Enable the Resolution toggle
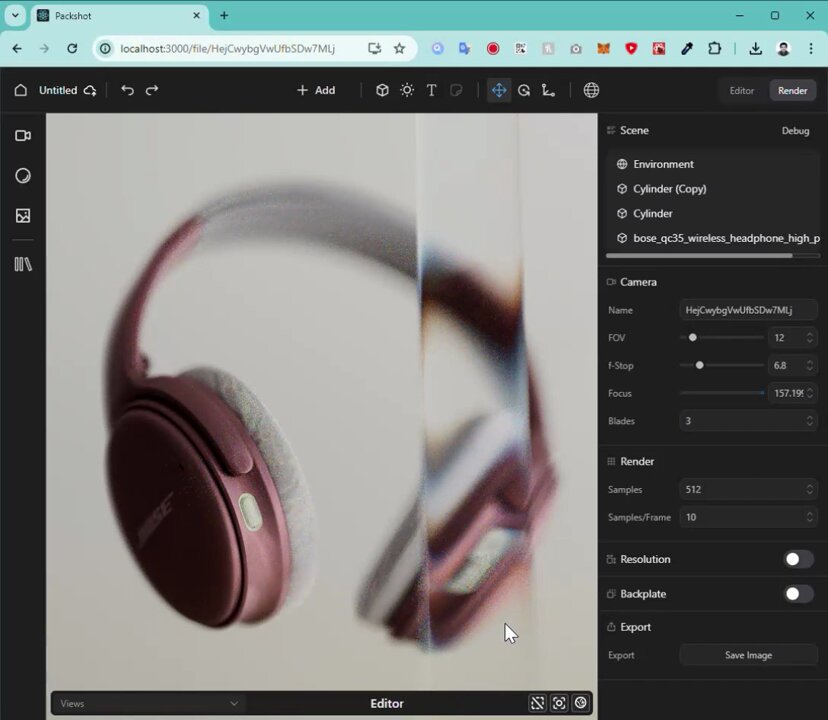This screenshot has height=720, width=828. pos(797,559)
